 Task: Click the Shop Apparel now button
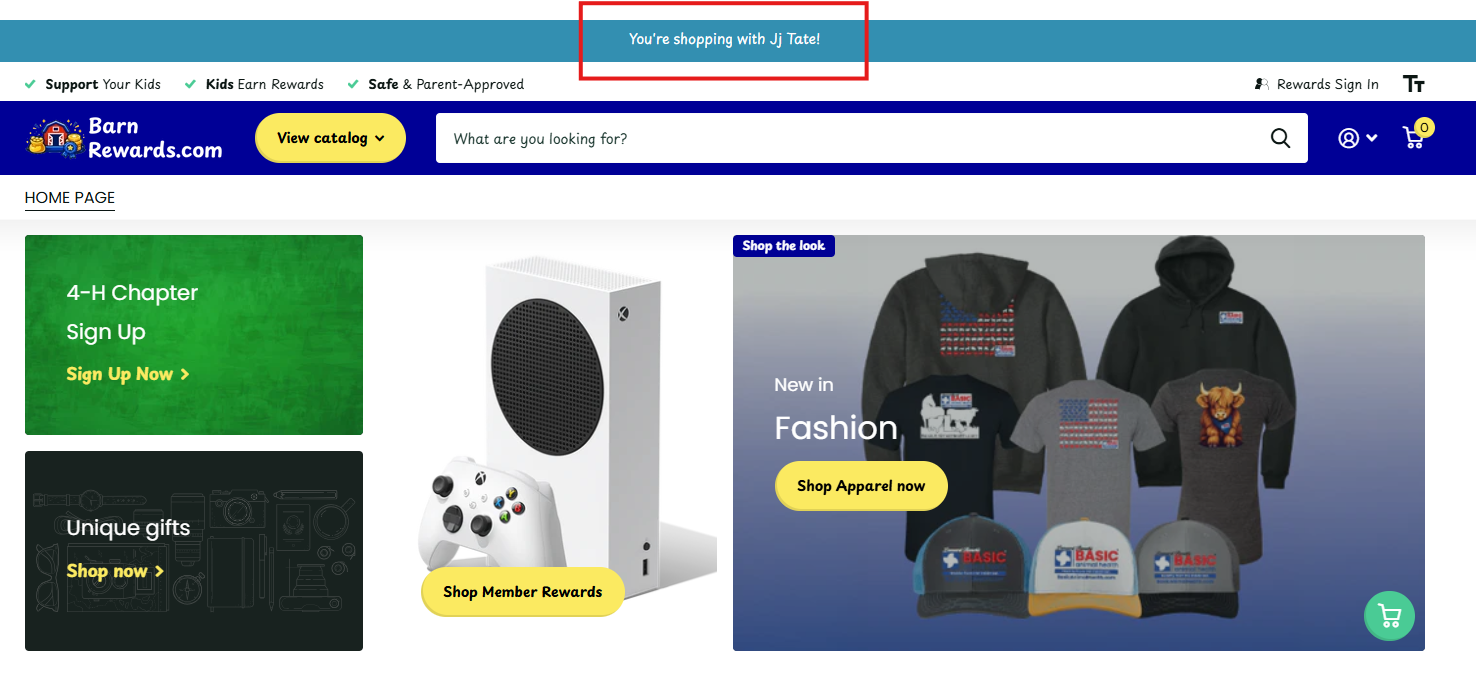[860, 486]
